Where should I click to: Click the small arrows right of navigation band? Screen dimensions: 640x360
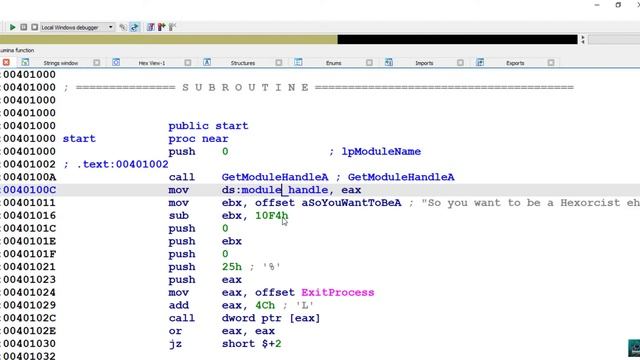pyautogui.click(x=583, y=40)
